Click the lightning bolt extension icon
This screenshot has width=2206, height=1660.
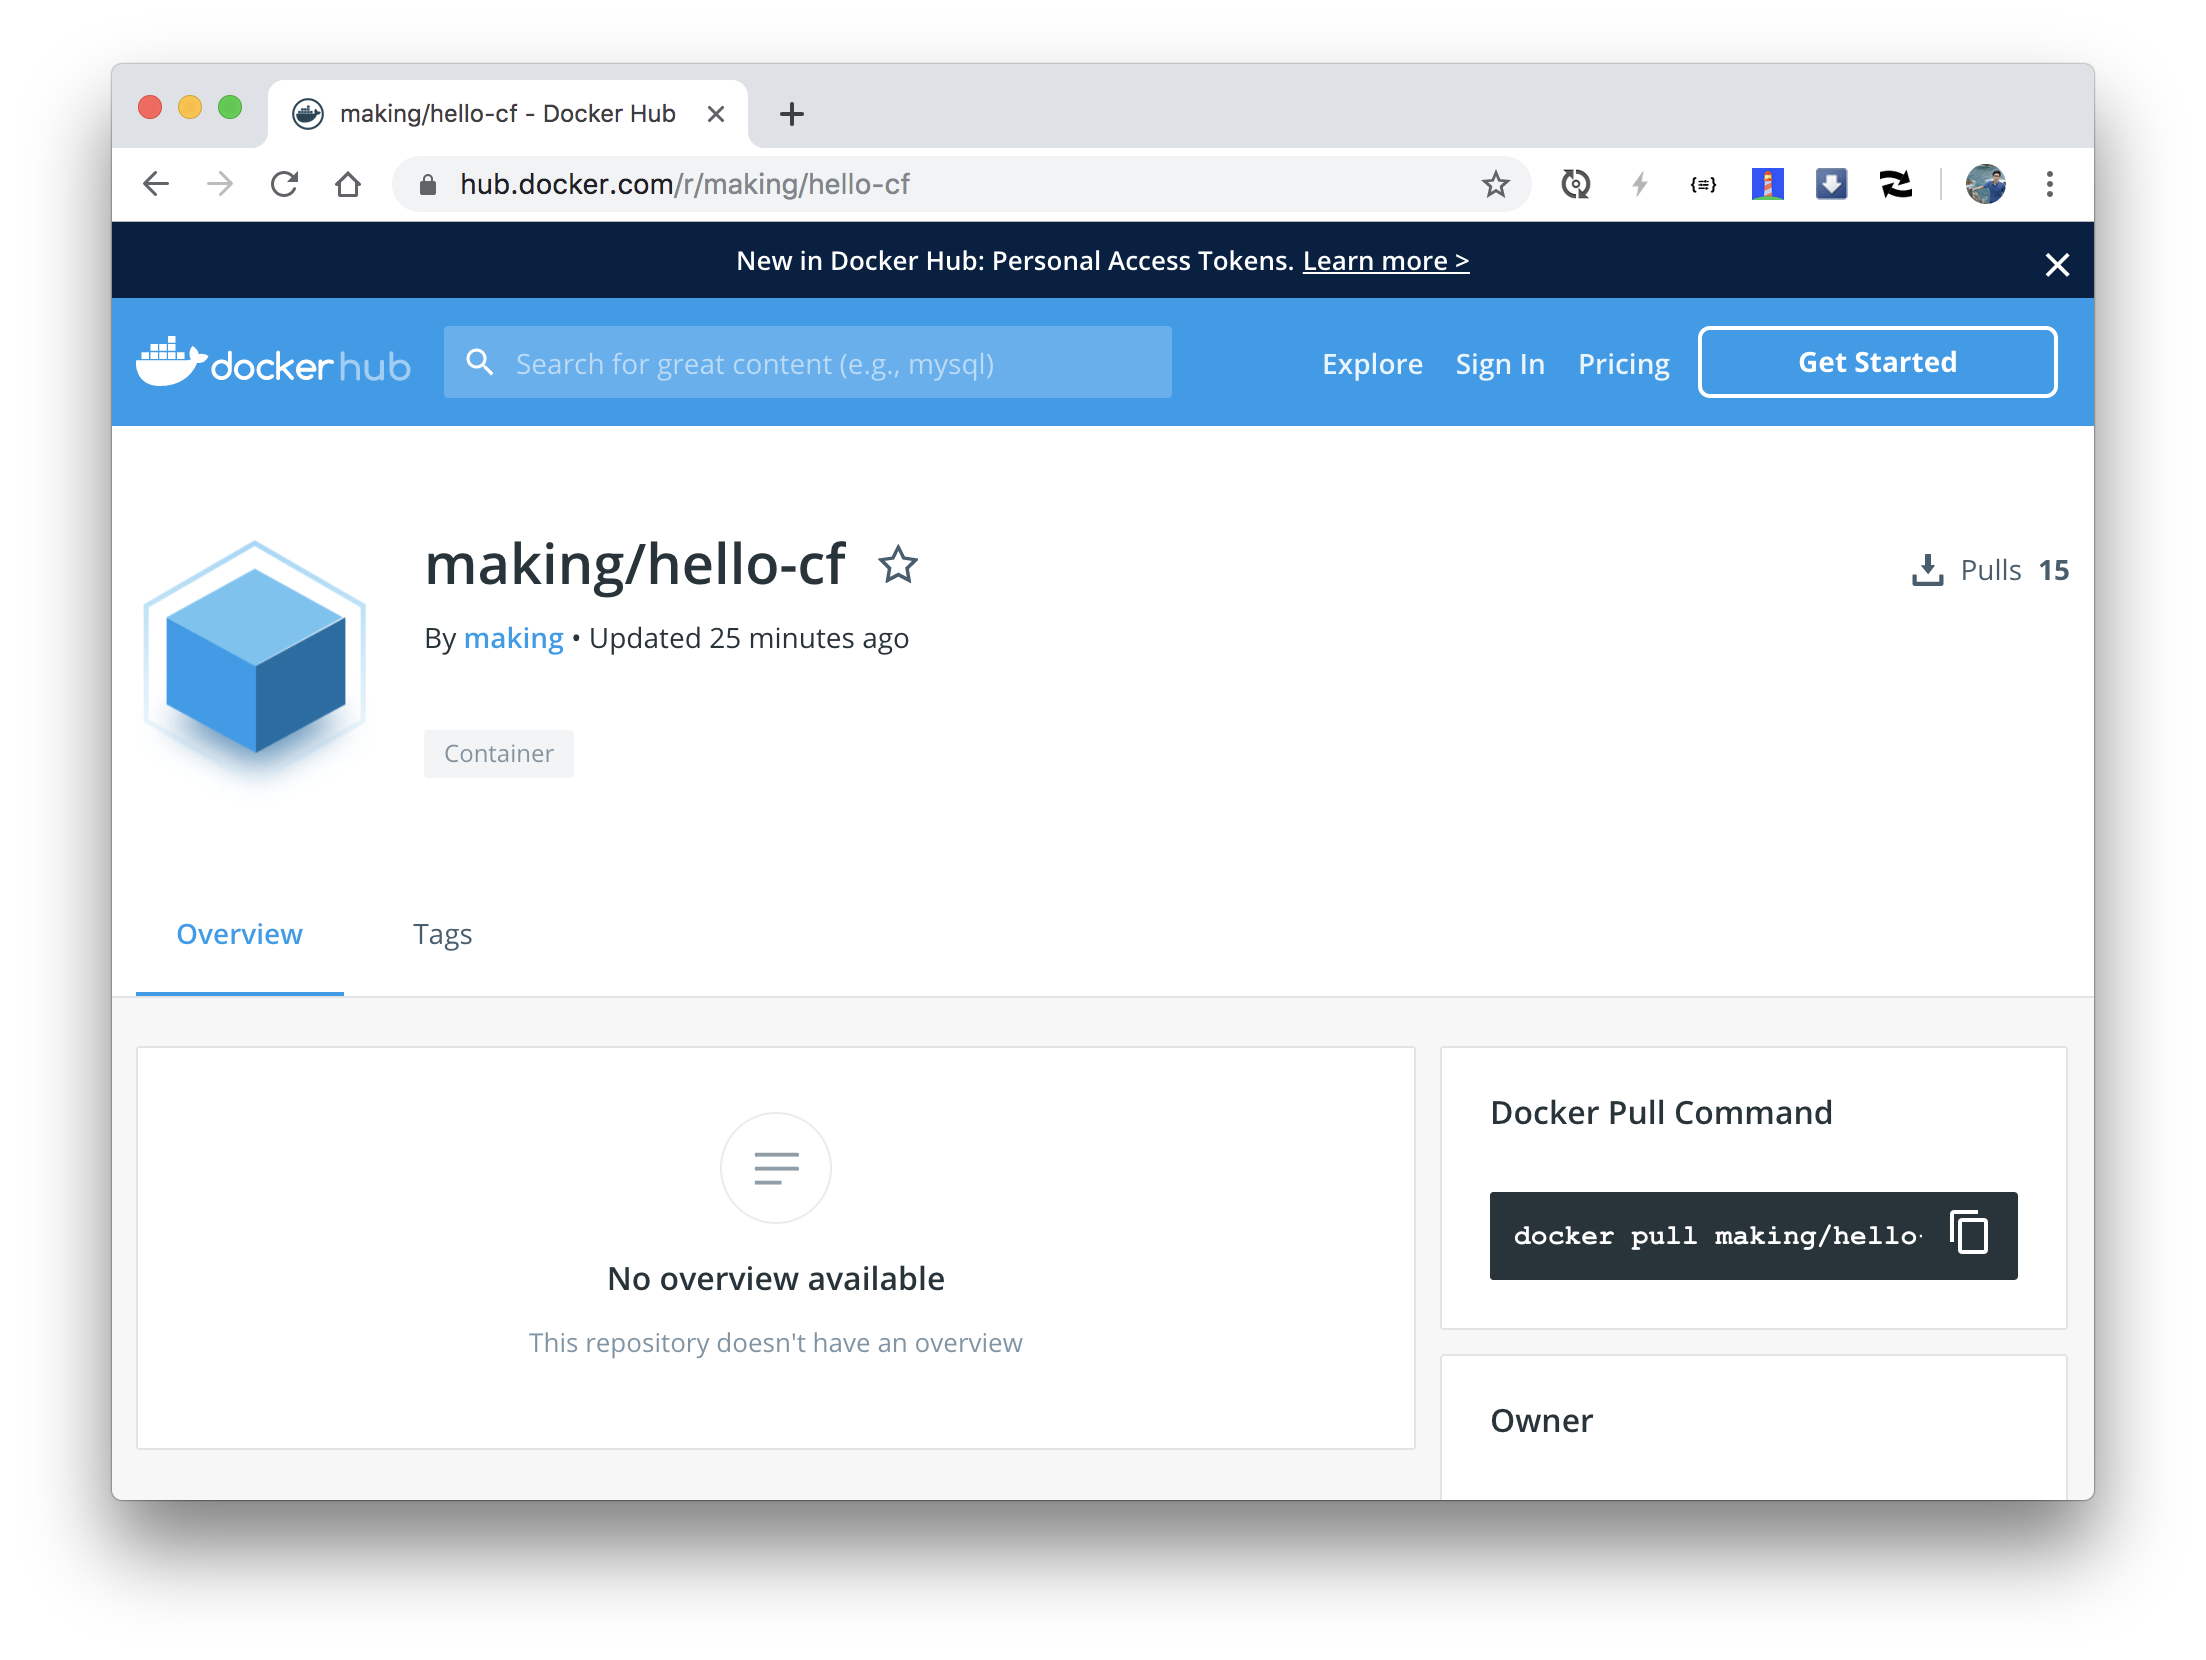point(1640,184)
